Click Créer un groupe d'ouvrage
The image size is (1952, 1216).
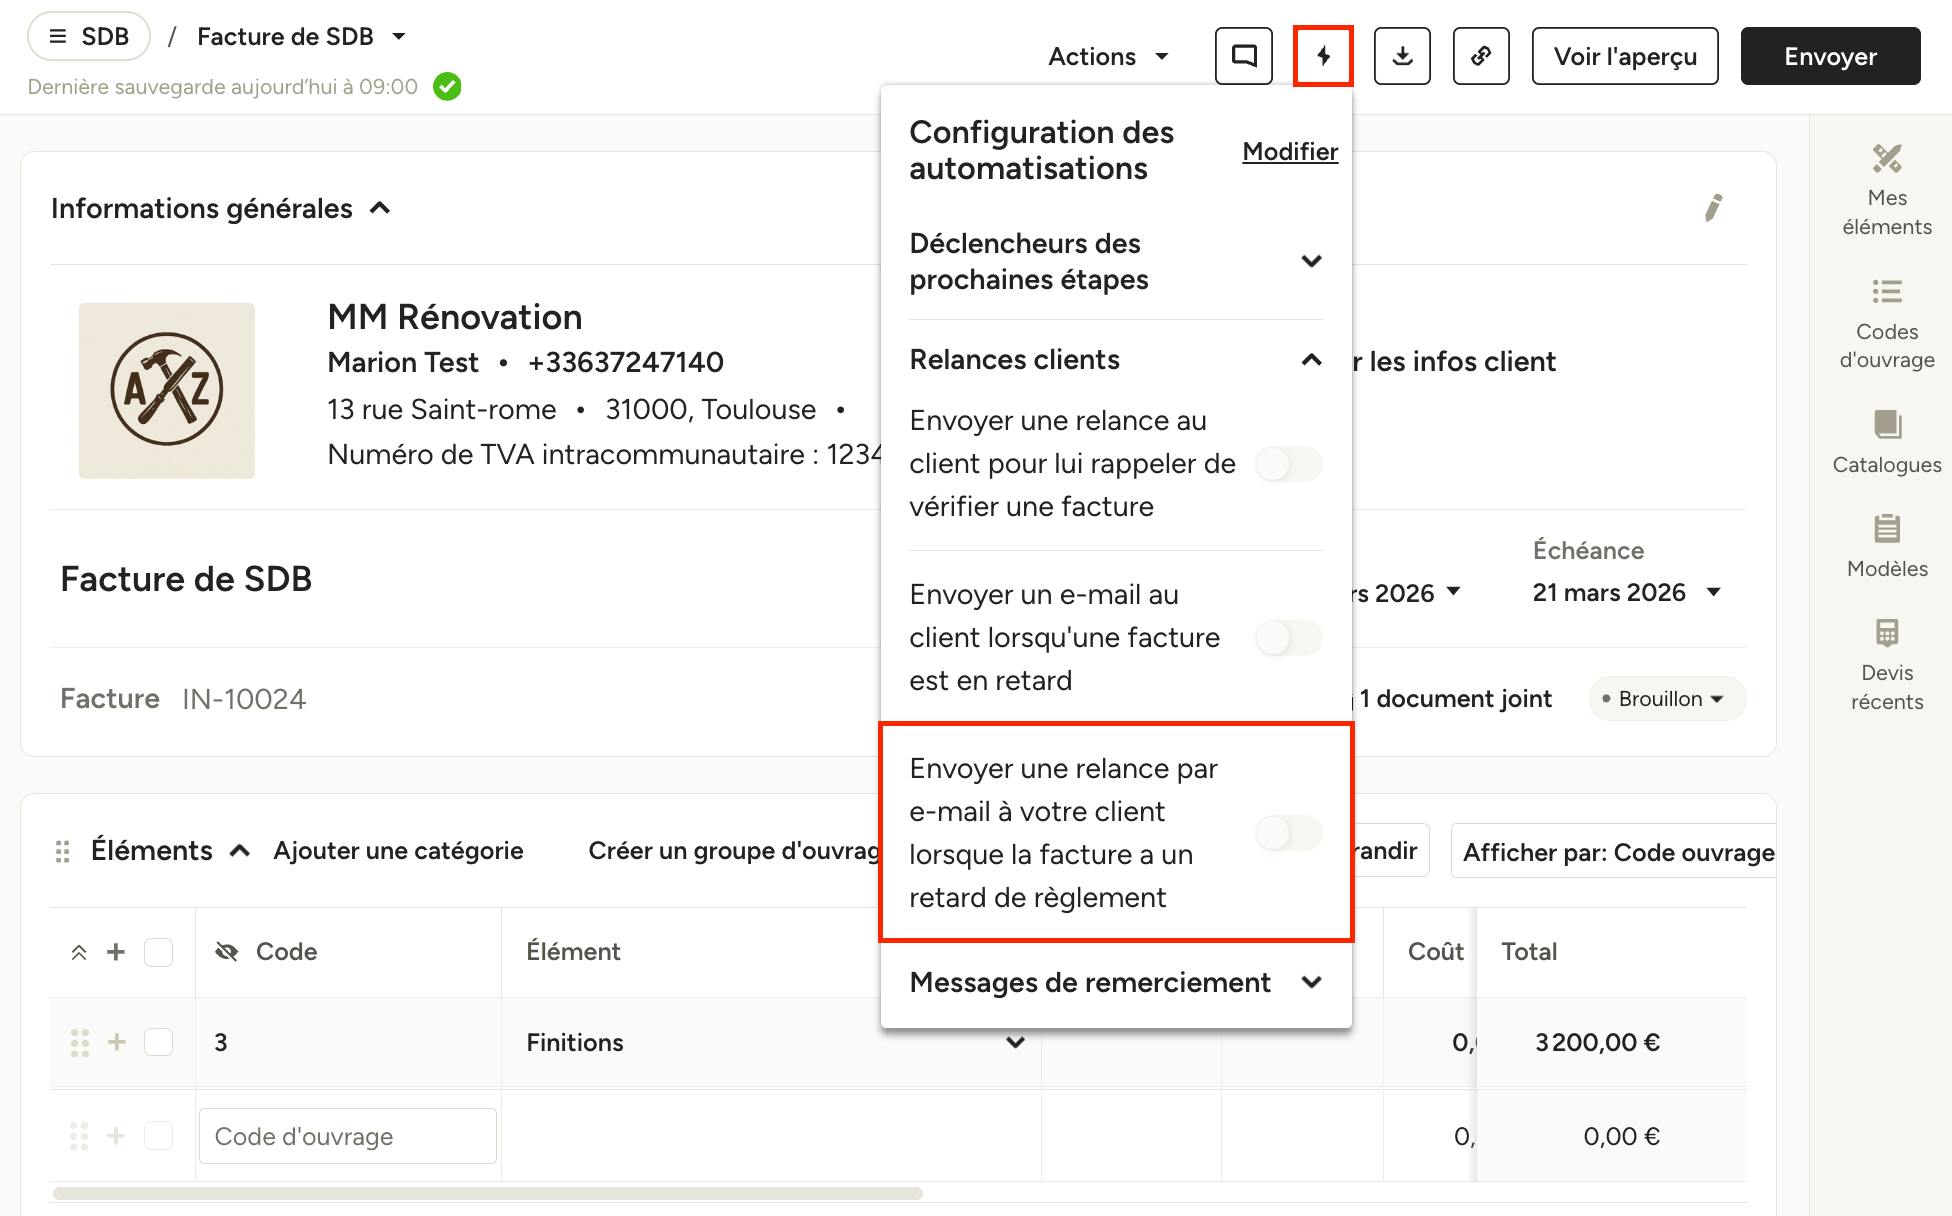pyautogui.click(x=734, y=851)
